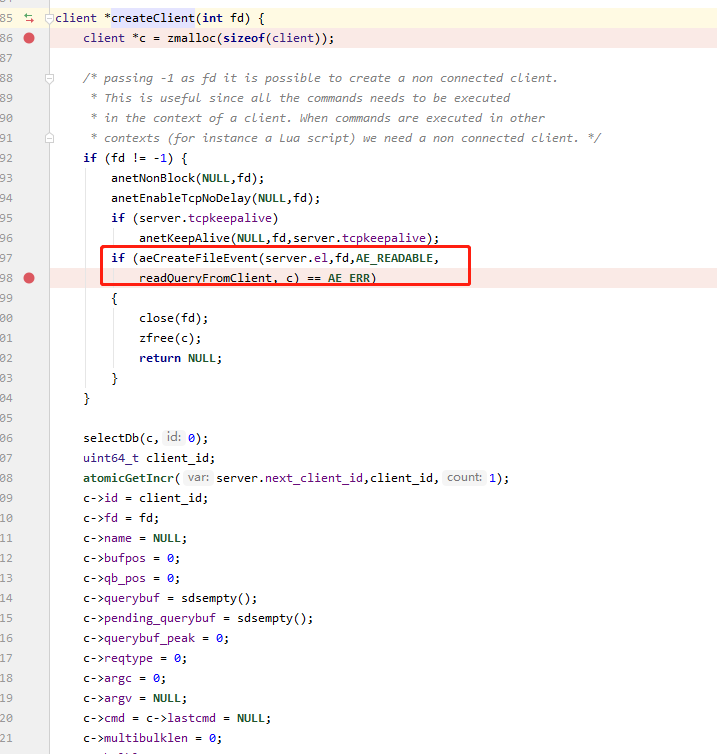The height and width of the screenshot is (754, 717).
Task: Click 'c->argv = NULL;' line
Action: [x=135, y=699]
